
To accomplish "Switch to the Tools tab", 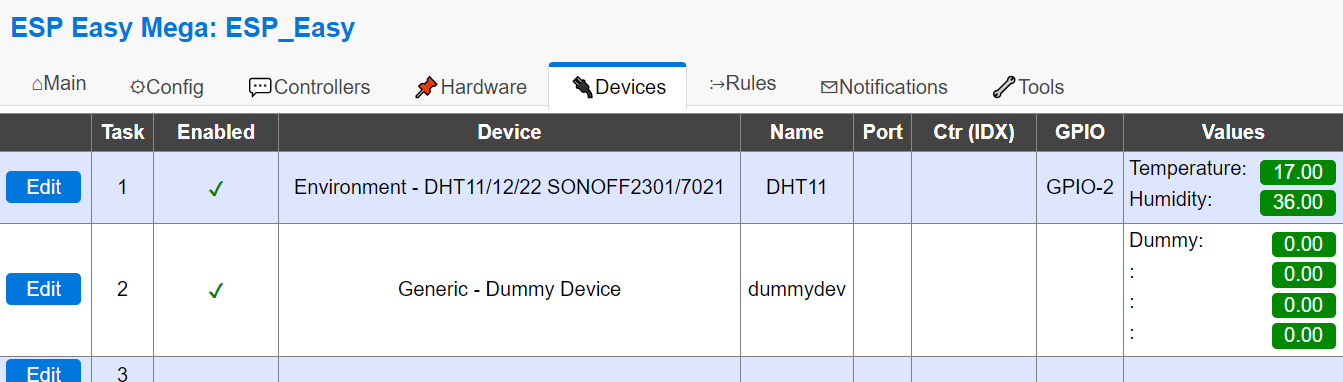I will point(1028,87).
